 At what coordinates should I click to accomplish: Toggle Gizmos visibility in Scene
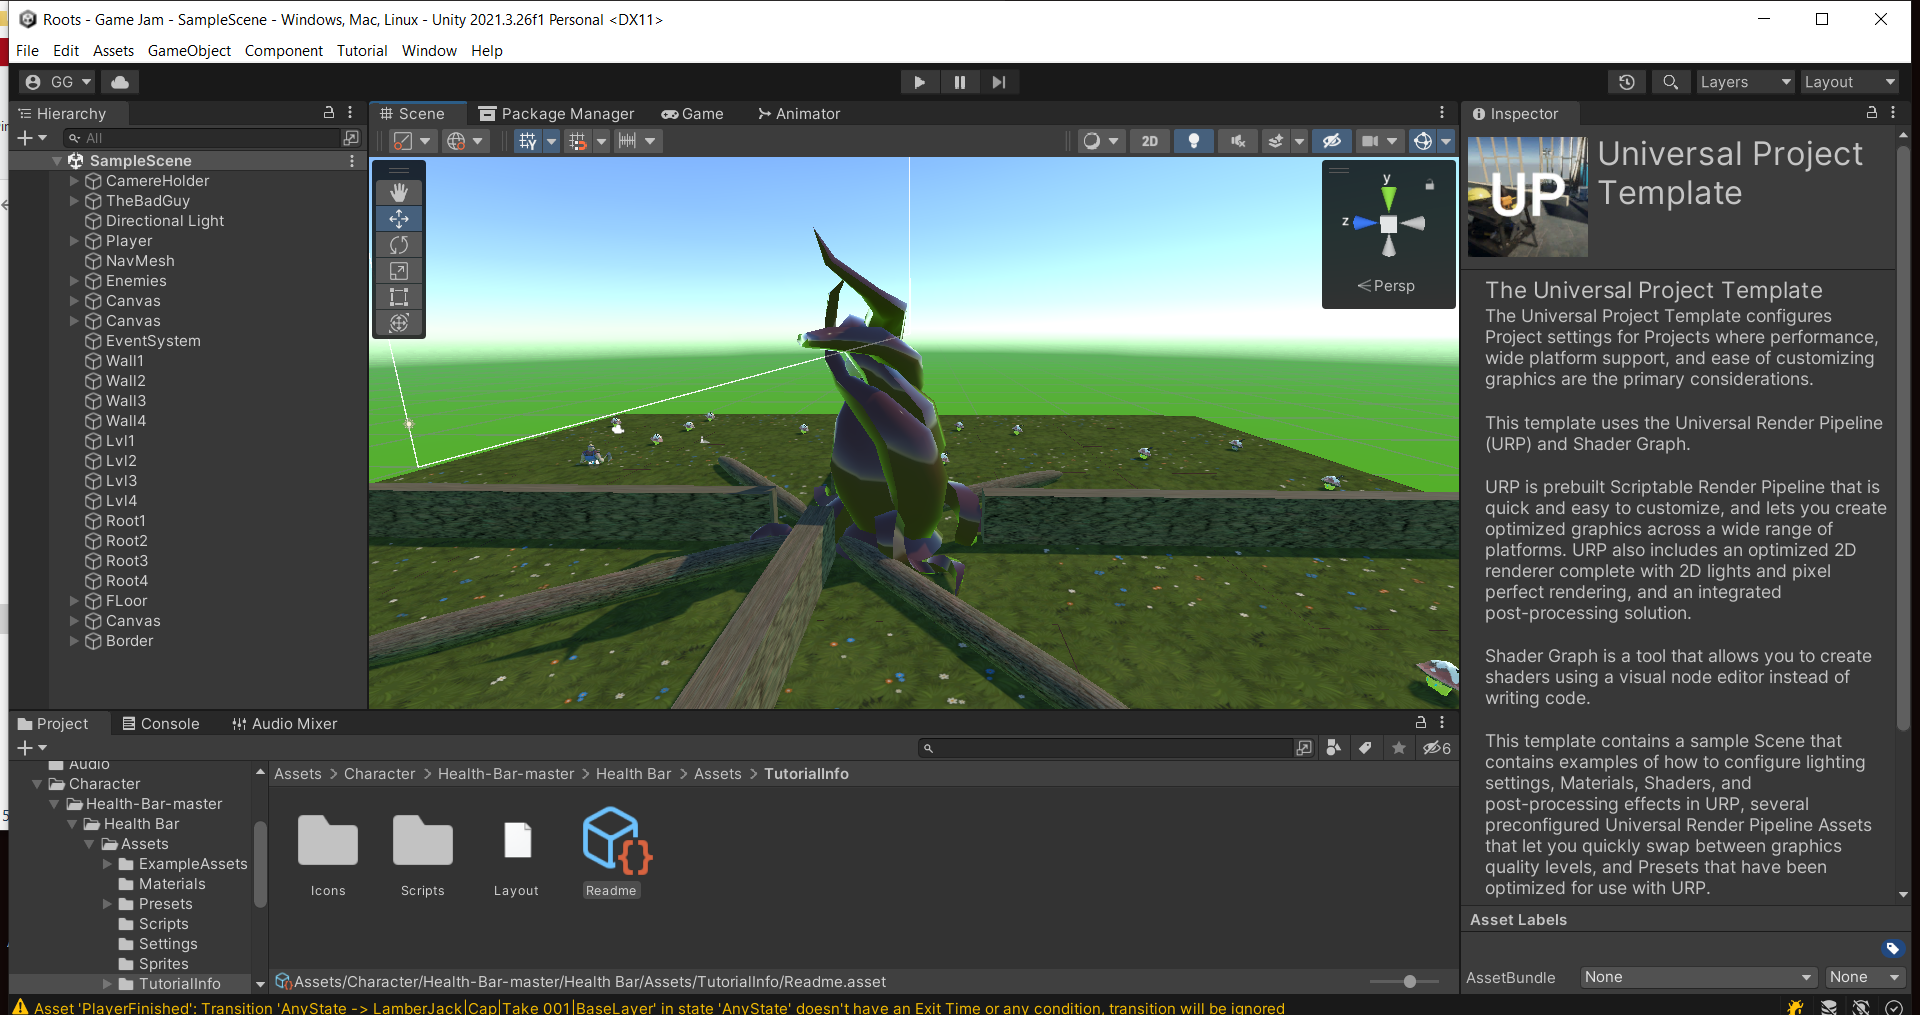1422,141
